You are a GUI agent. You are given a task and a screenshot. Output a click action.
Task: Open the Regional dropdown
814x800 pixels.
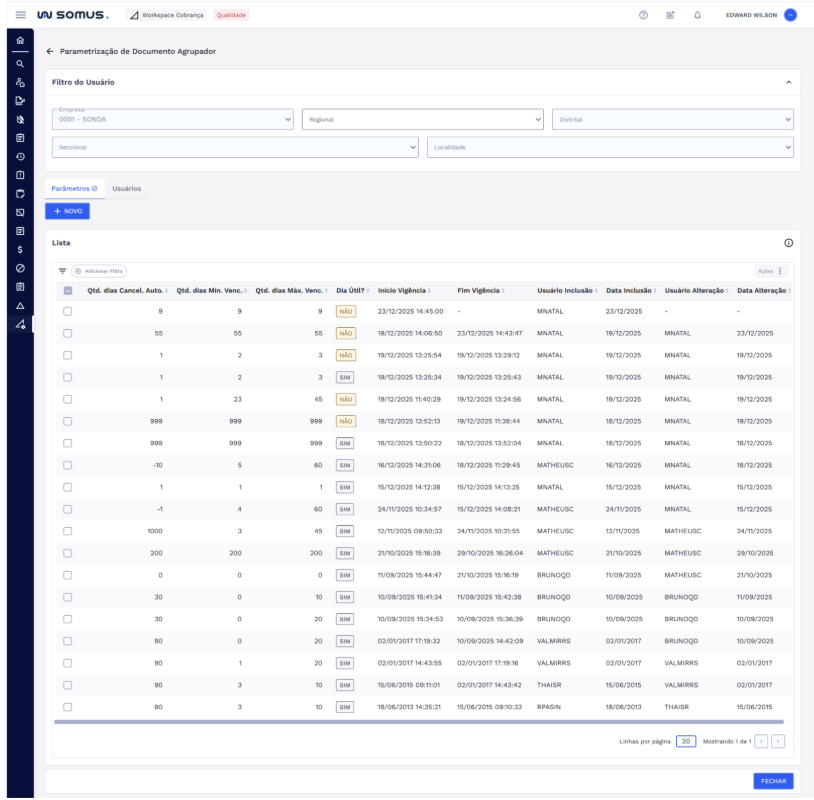pyautogui.click(x=422, y=119)
